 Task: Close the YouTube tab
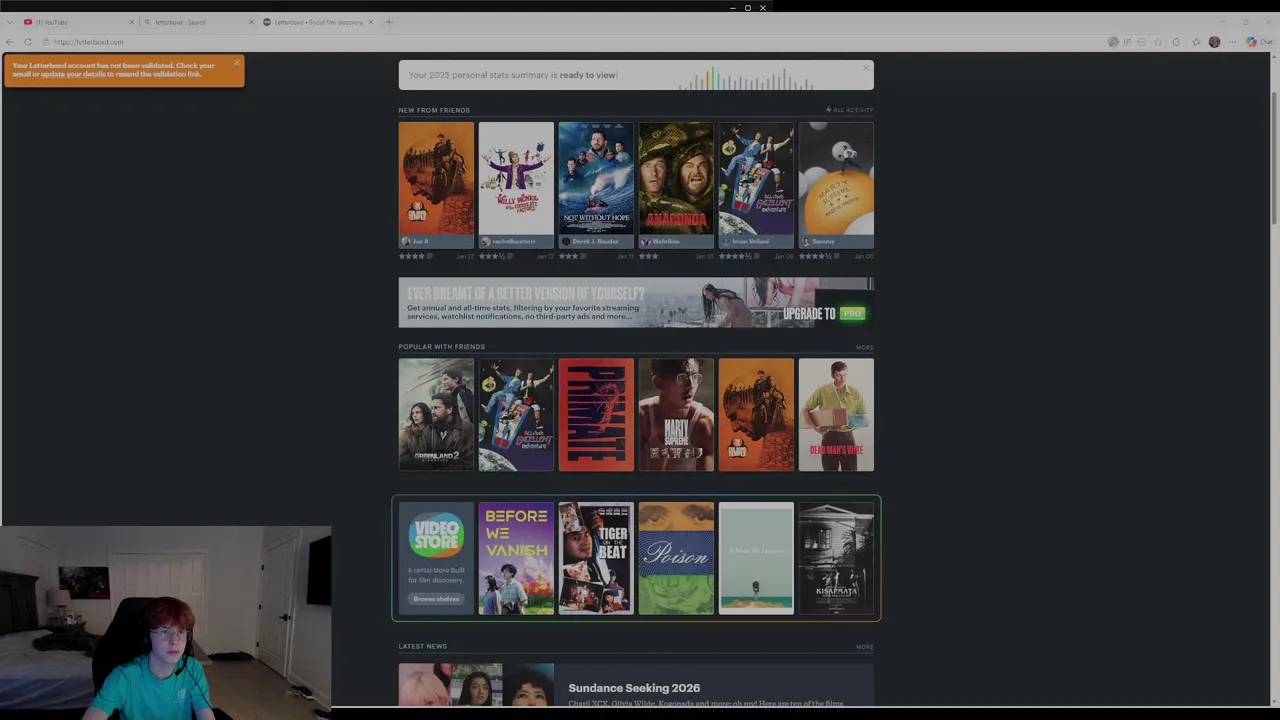[131, 22]
